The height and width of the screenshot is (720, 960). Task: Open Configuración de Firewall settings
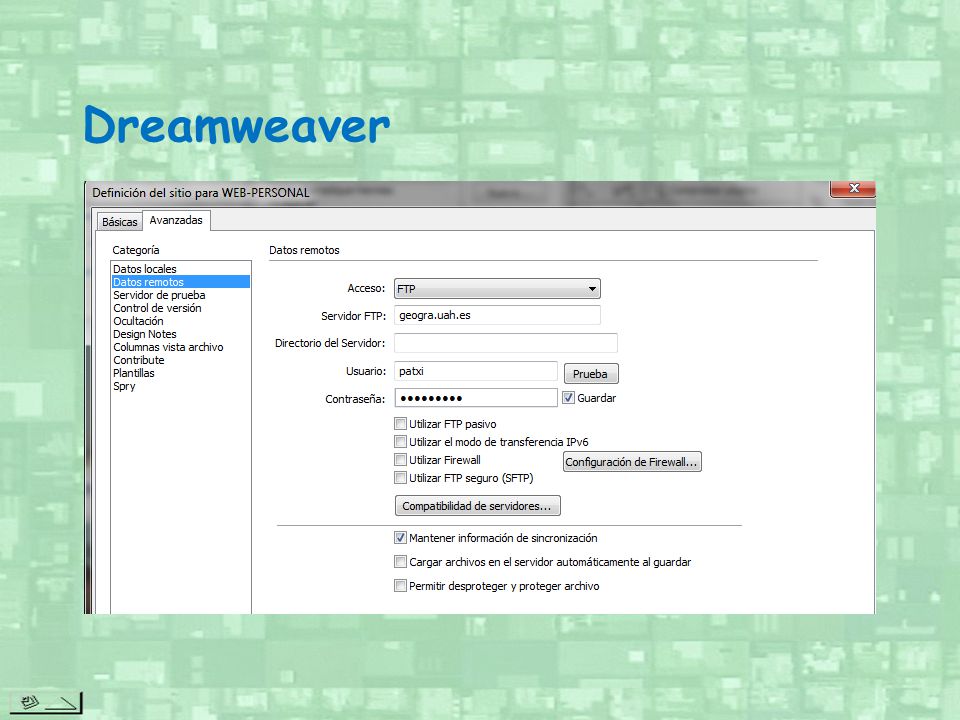632,462
